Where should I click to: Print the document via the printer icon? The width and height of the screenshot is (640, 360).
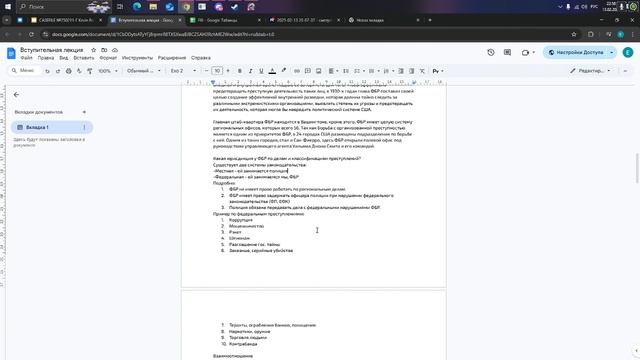tap(69, 71)
